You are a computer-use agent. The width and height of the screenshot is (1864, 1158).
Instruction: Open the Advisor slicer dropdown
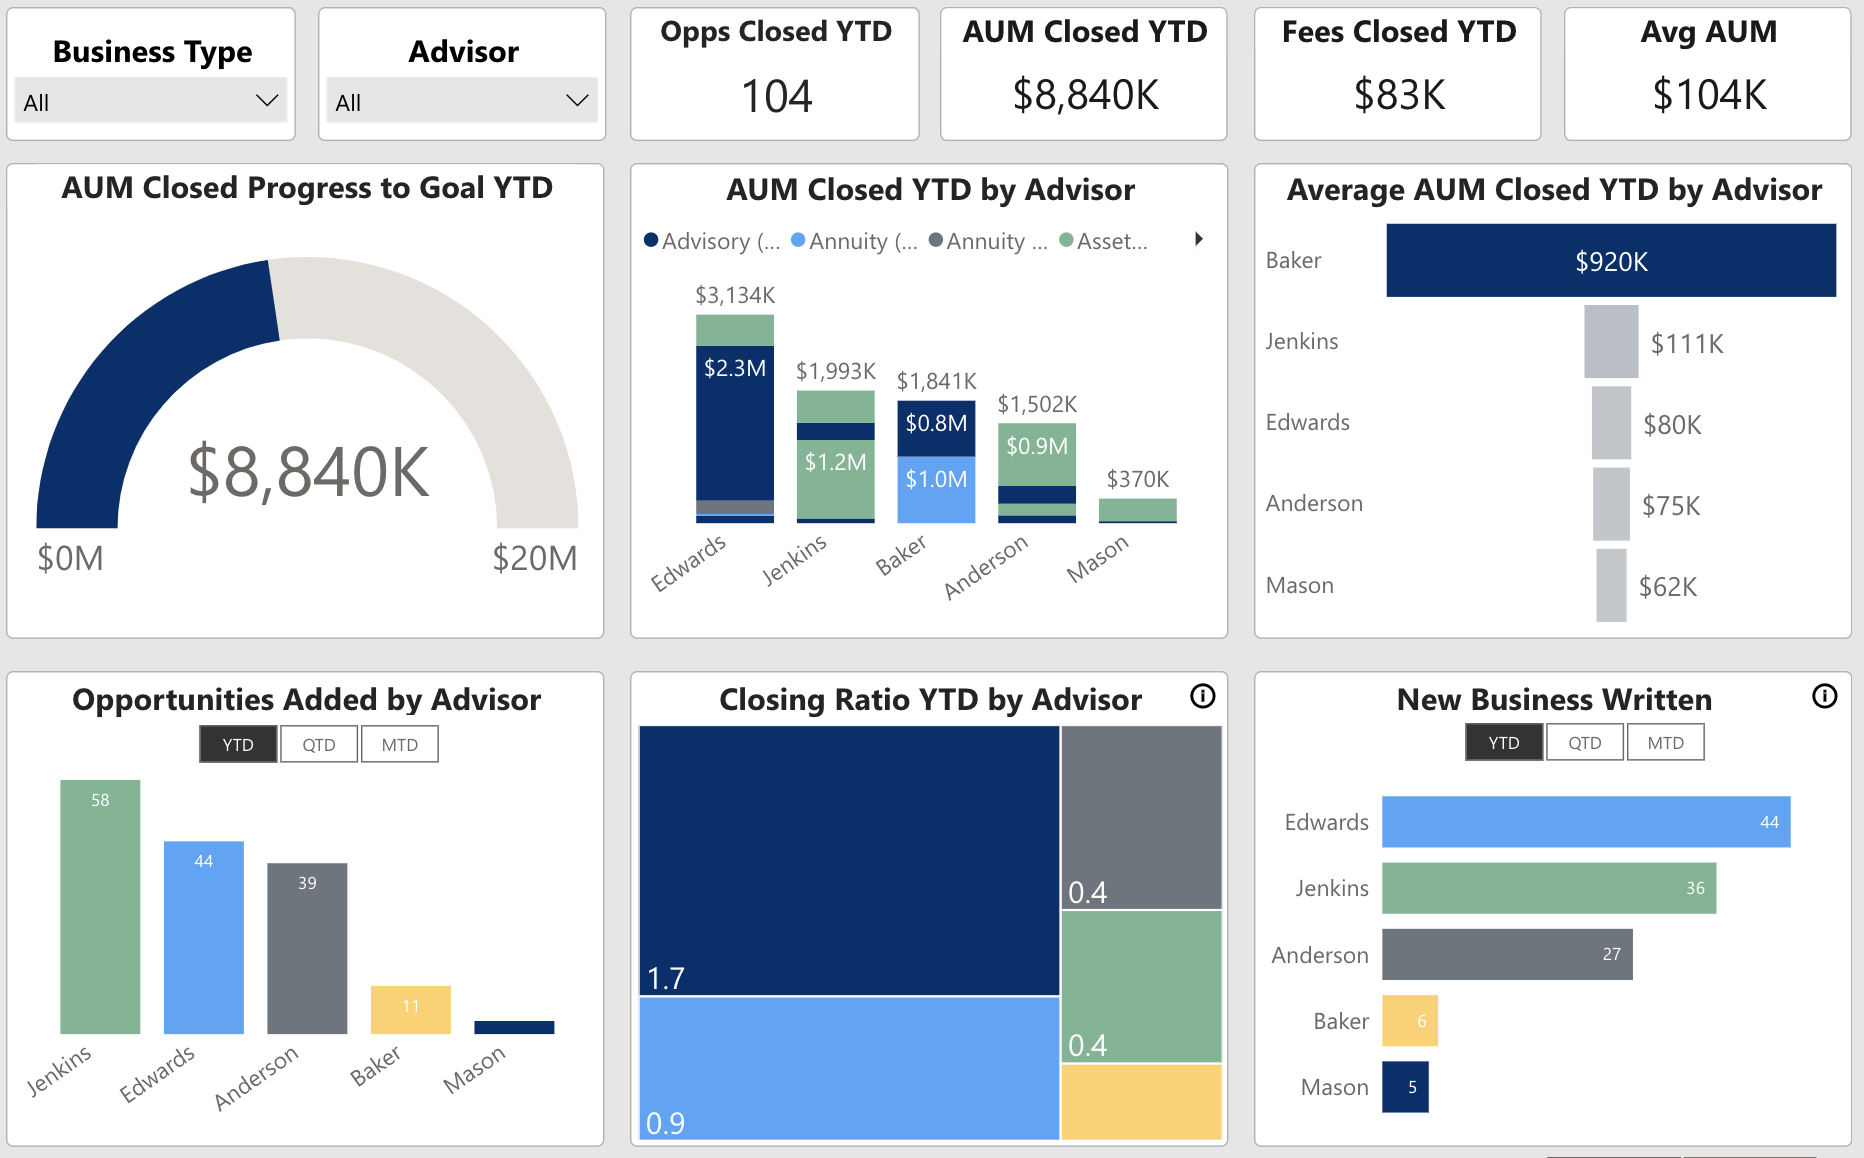[x=576, y=100]
